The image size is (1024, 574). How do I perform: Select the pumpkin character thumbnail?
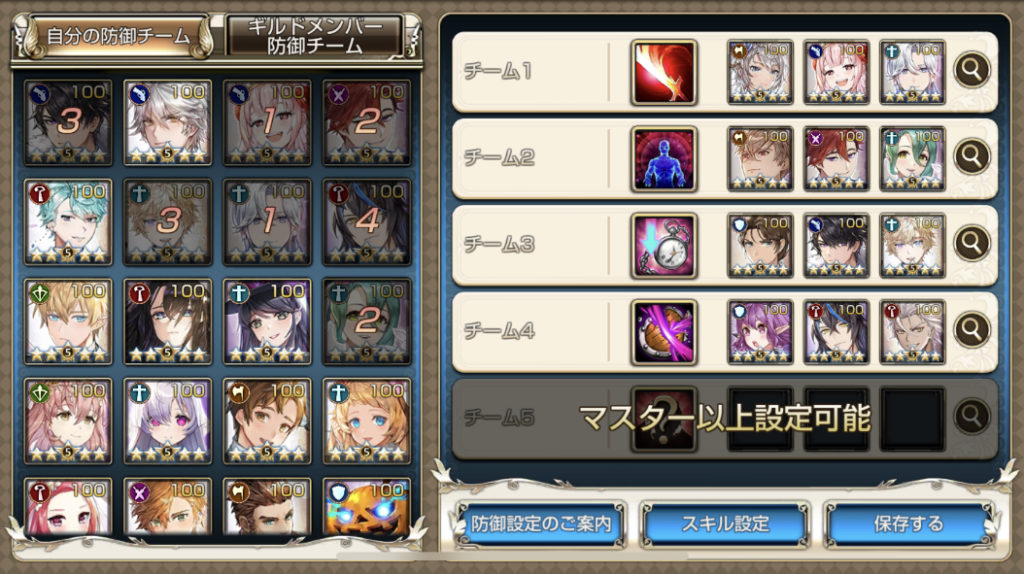click(x=366, y=509)
